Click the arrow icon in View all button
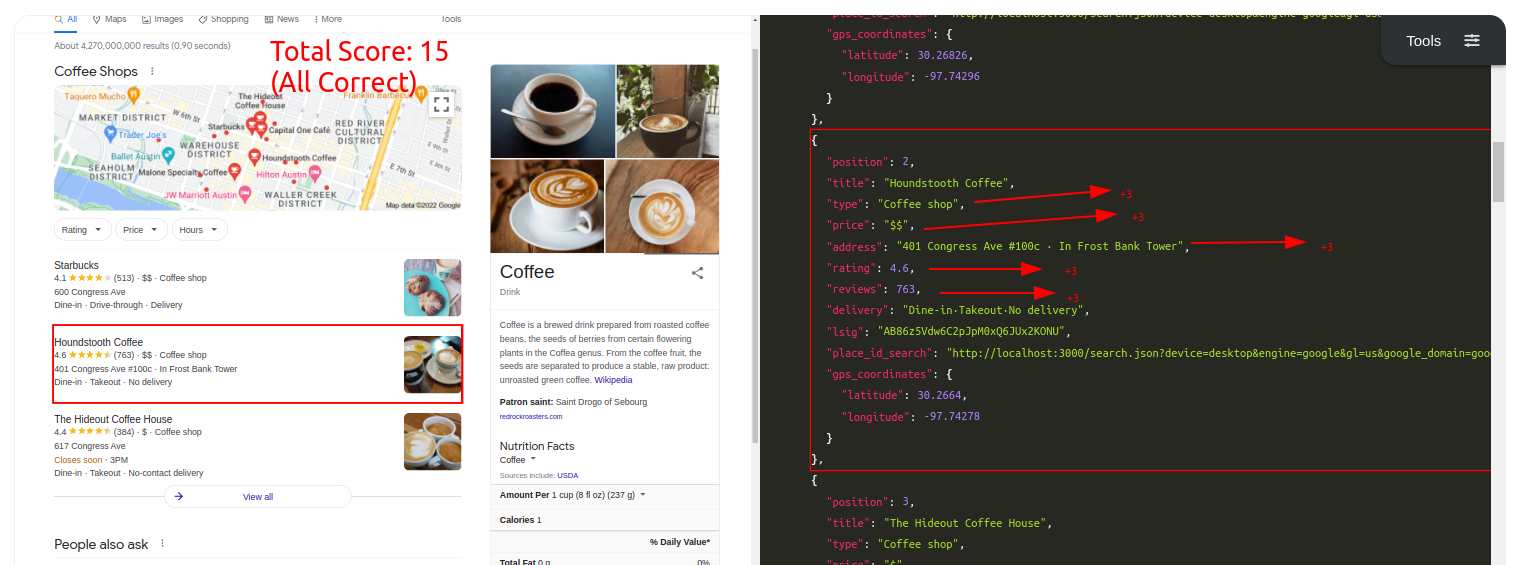 point(178,496)
